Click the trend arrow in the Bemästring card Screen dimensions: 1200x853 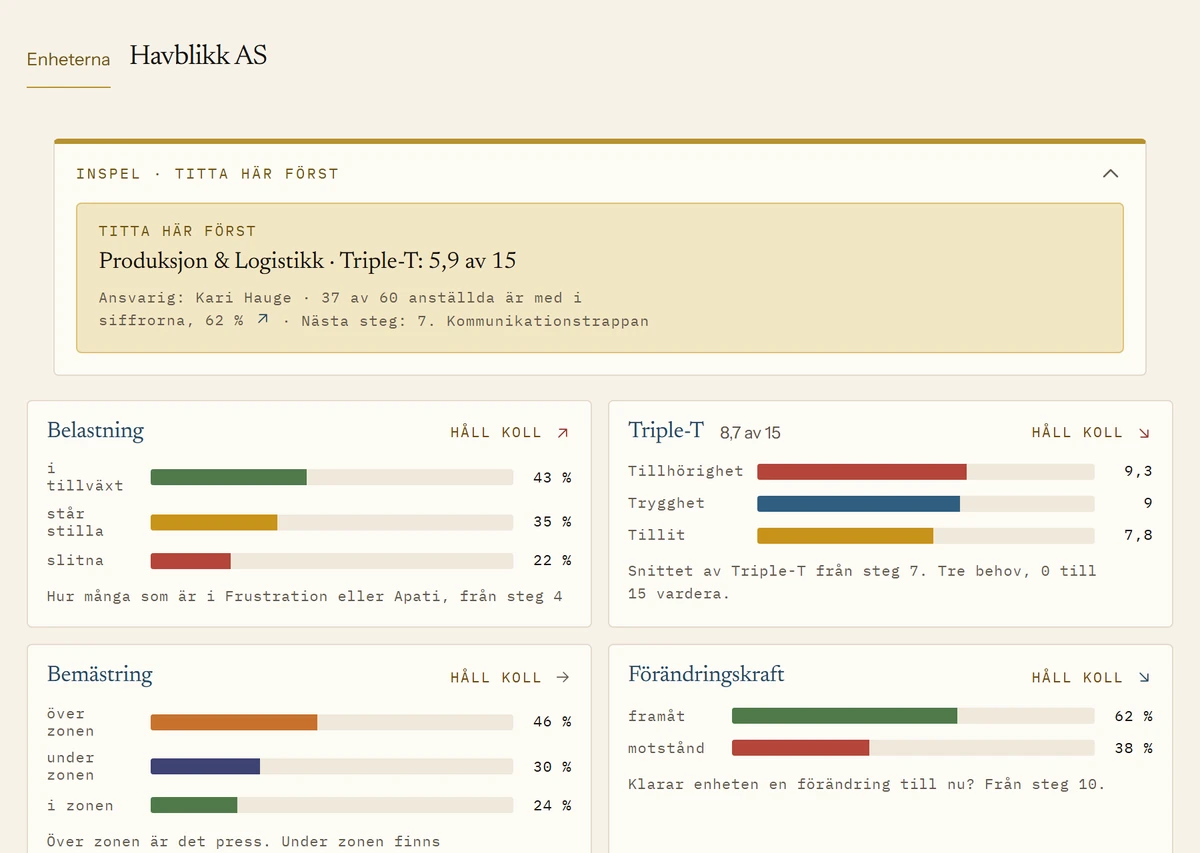[563, 678]
